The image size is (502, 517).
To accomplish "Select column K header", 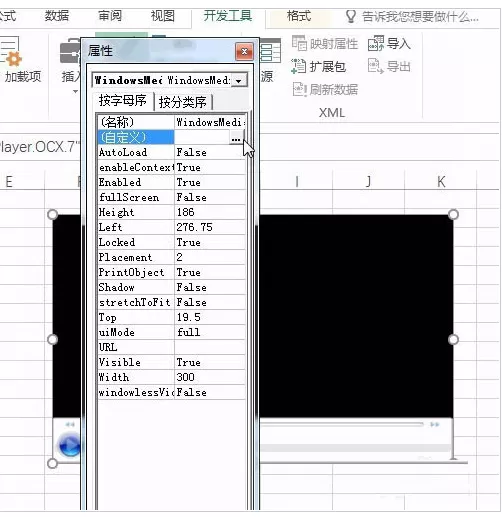I will click(441, 182).
